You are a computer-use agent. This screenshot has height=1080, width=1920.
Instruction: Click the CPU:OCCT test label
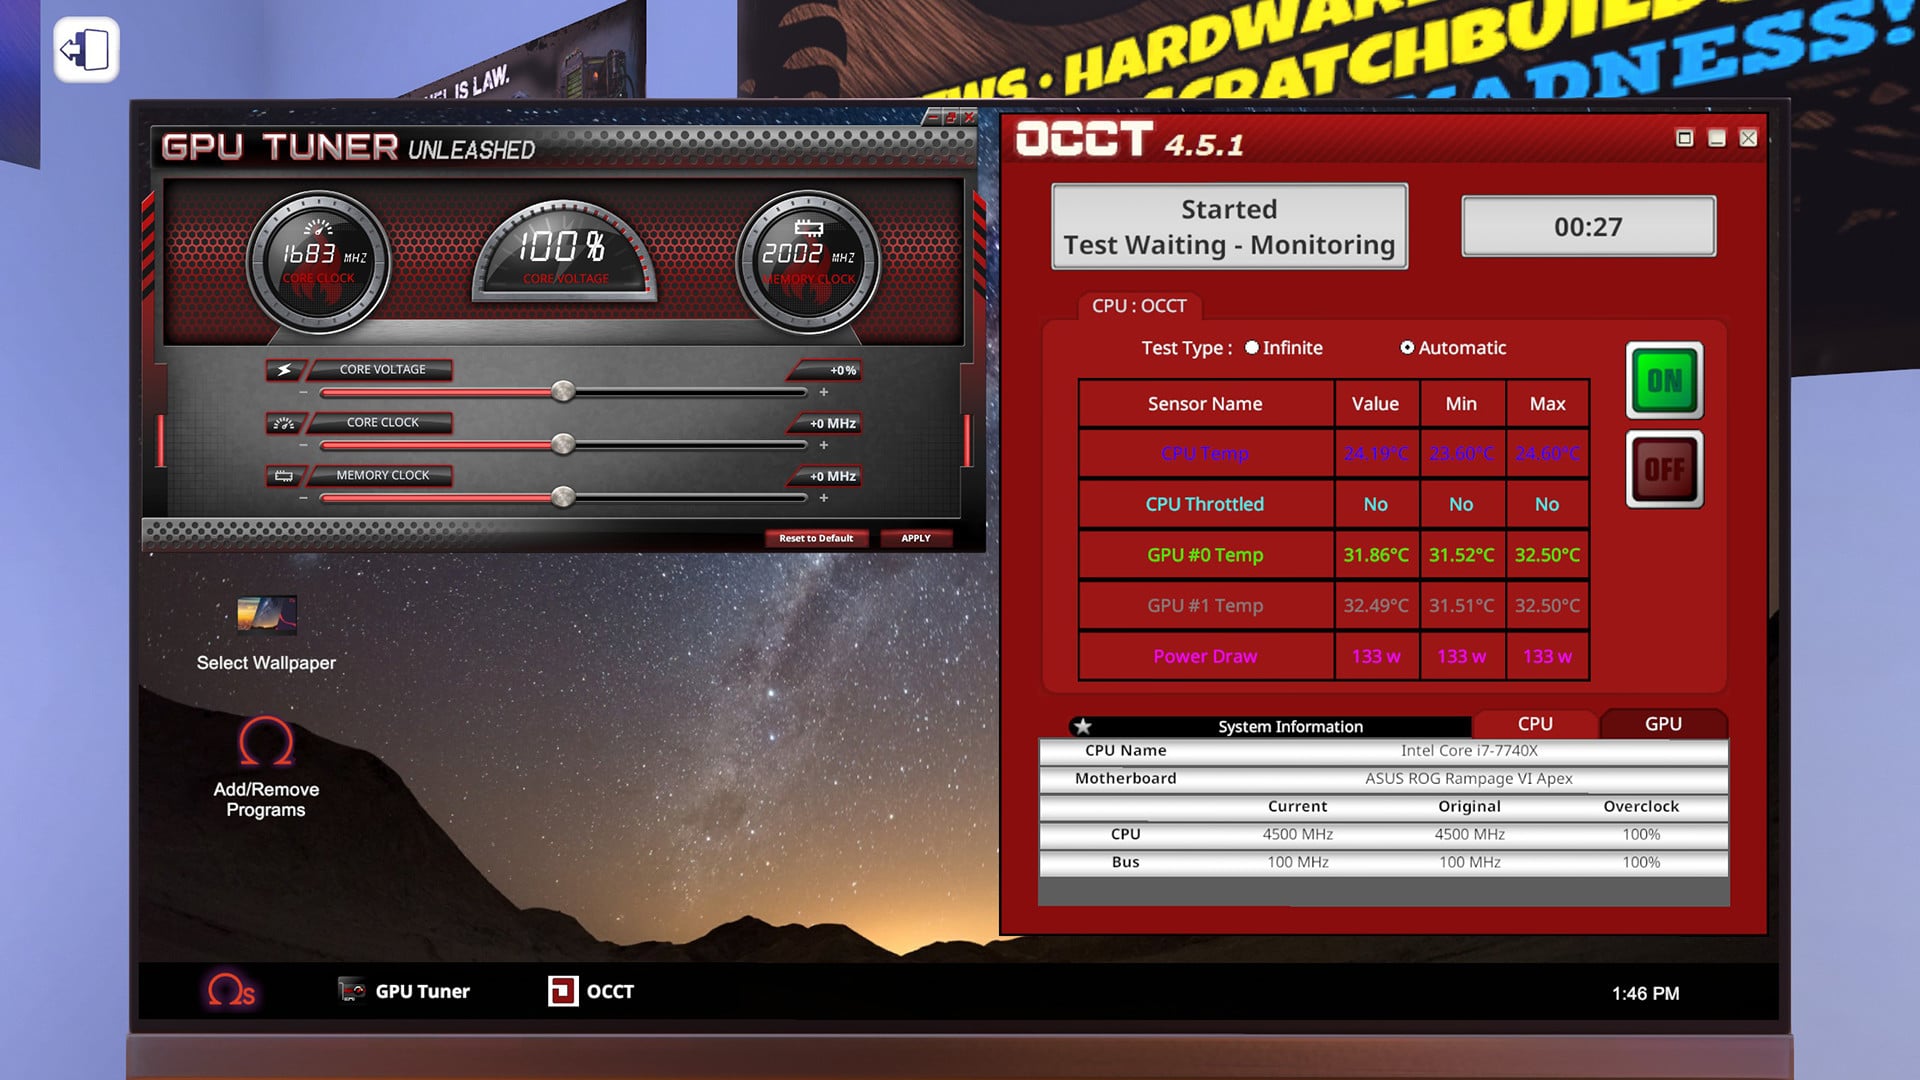tap(1138, 306)
